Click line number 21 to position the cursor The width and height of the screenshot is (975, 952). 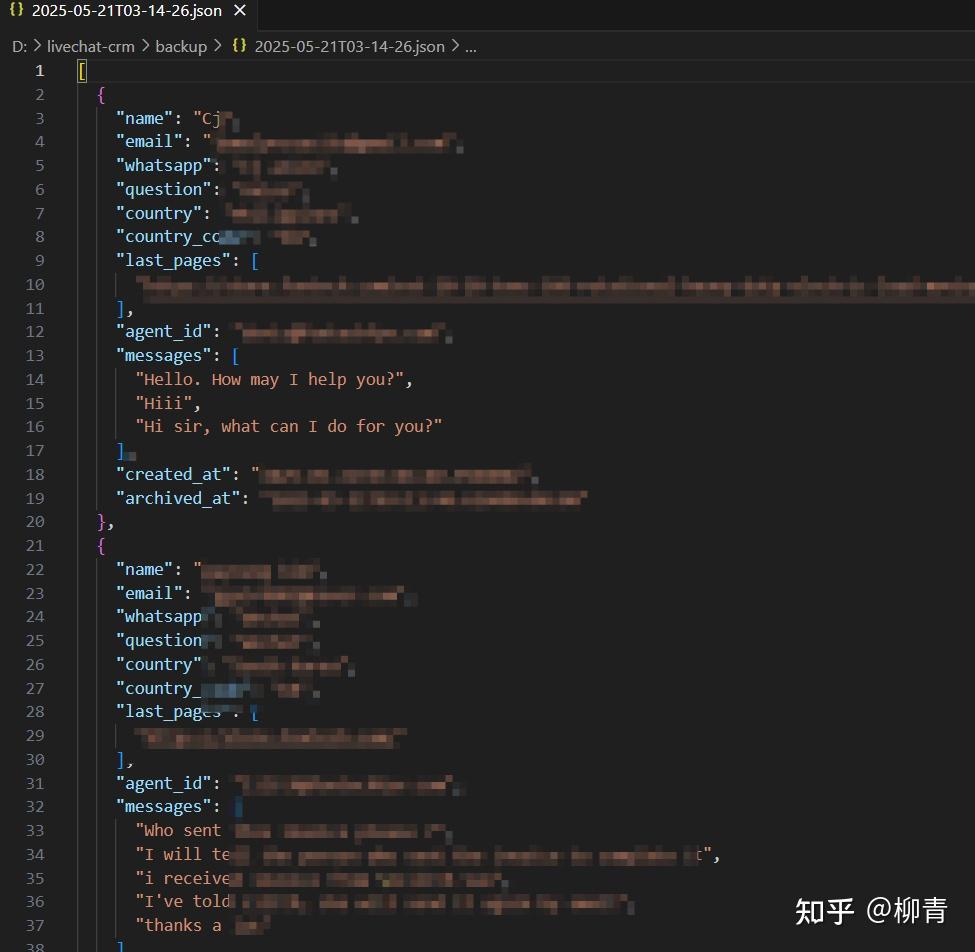(35, 545)
